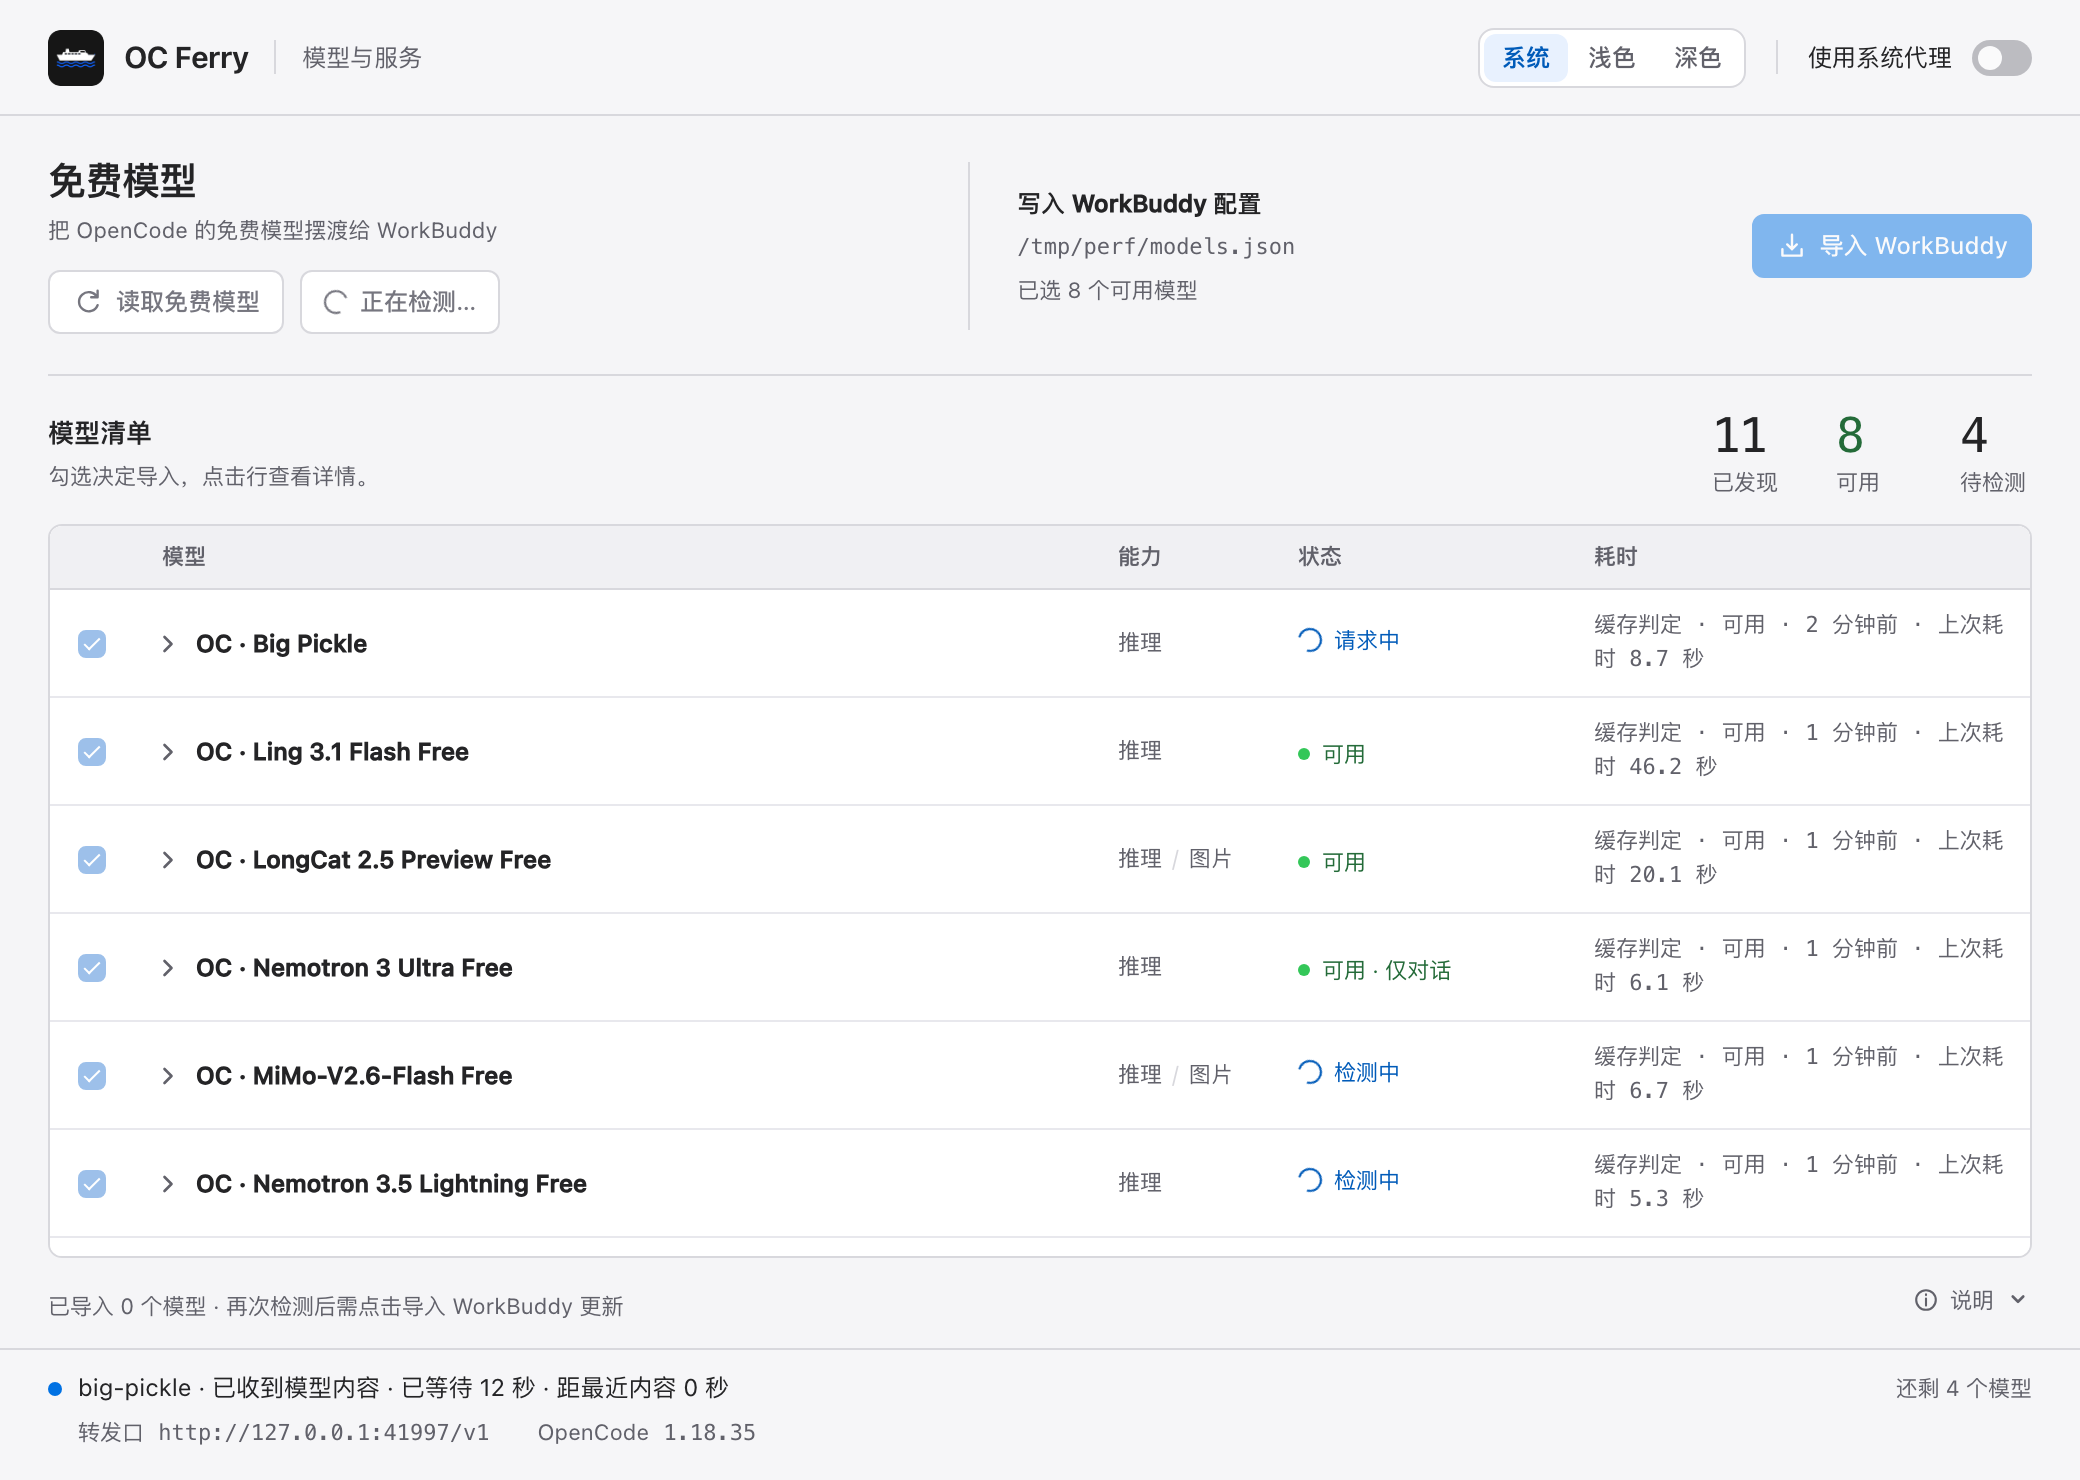Uncheck the LongCat 2.5 Preview Free checkbox

click(92, 860)
